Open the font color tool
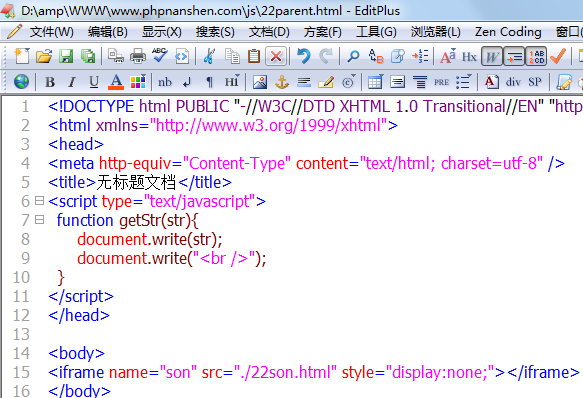 (x=116, y=82)
